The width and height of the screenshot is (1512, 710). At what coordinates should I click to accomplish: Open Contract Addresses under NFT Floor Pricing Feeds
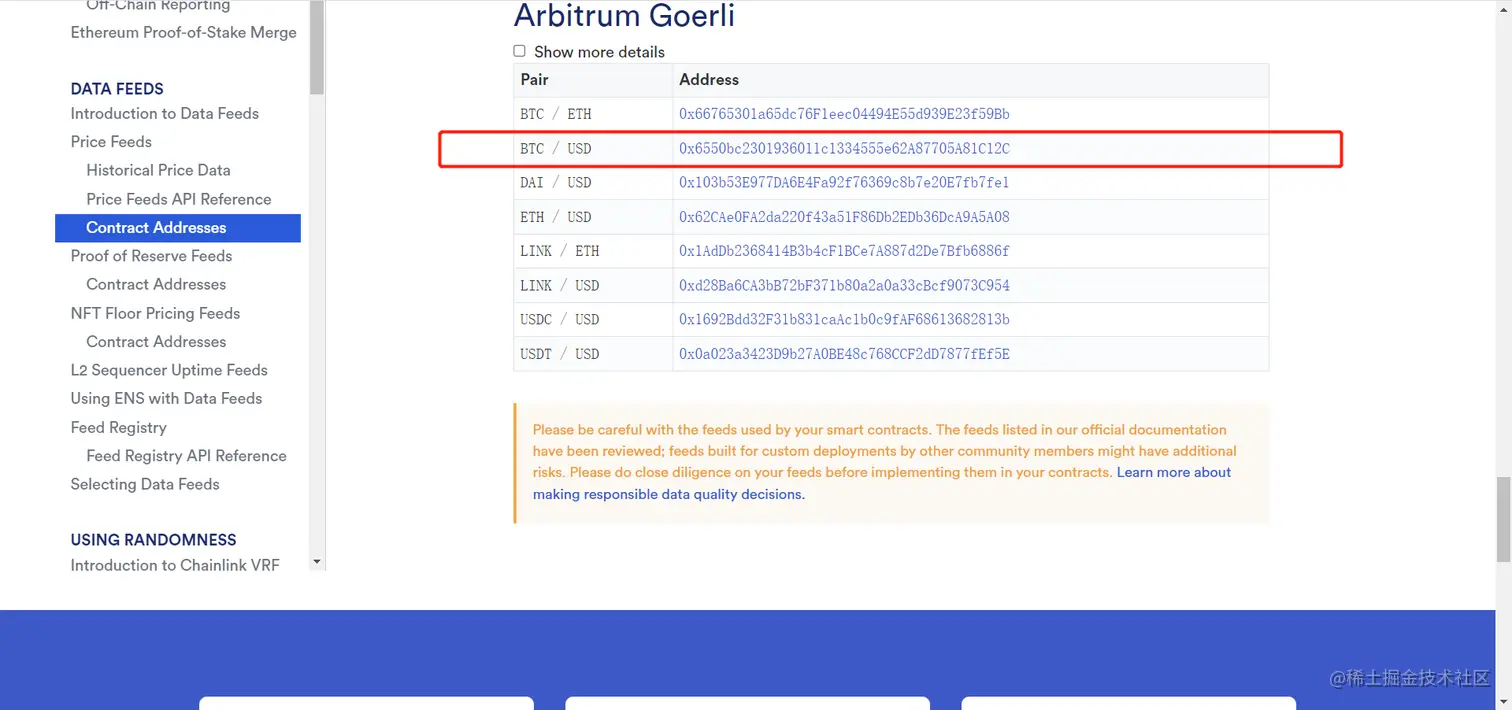pyautogui.click(x=156, y=341)
